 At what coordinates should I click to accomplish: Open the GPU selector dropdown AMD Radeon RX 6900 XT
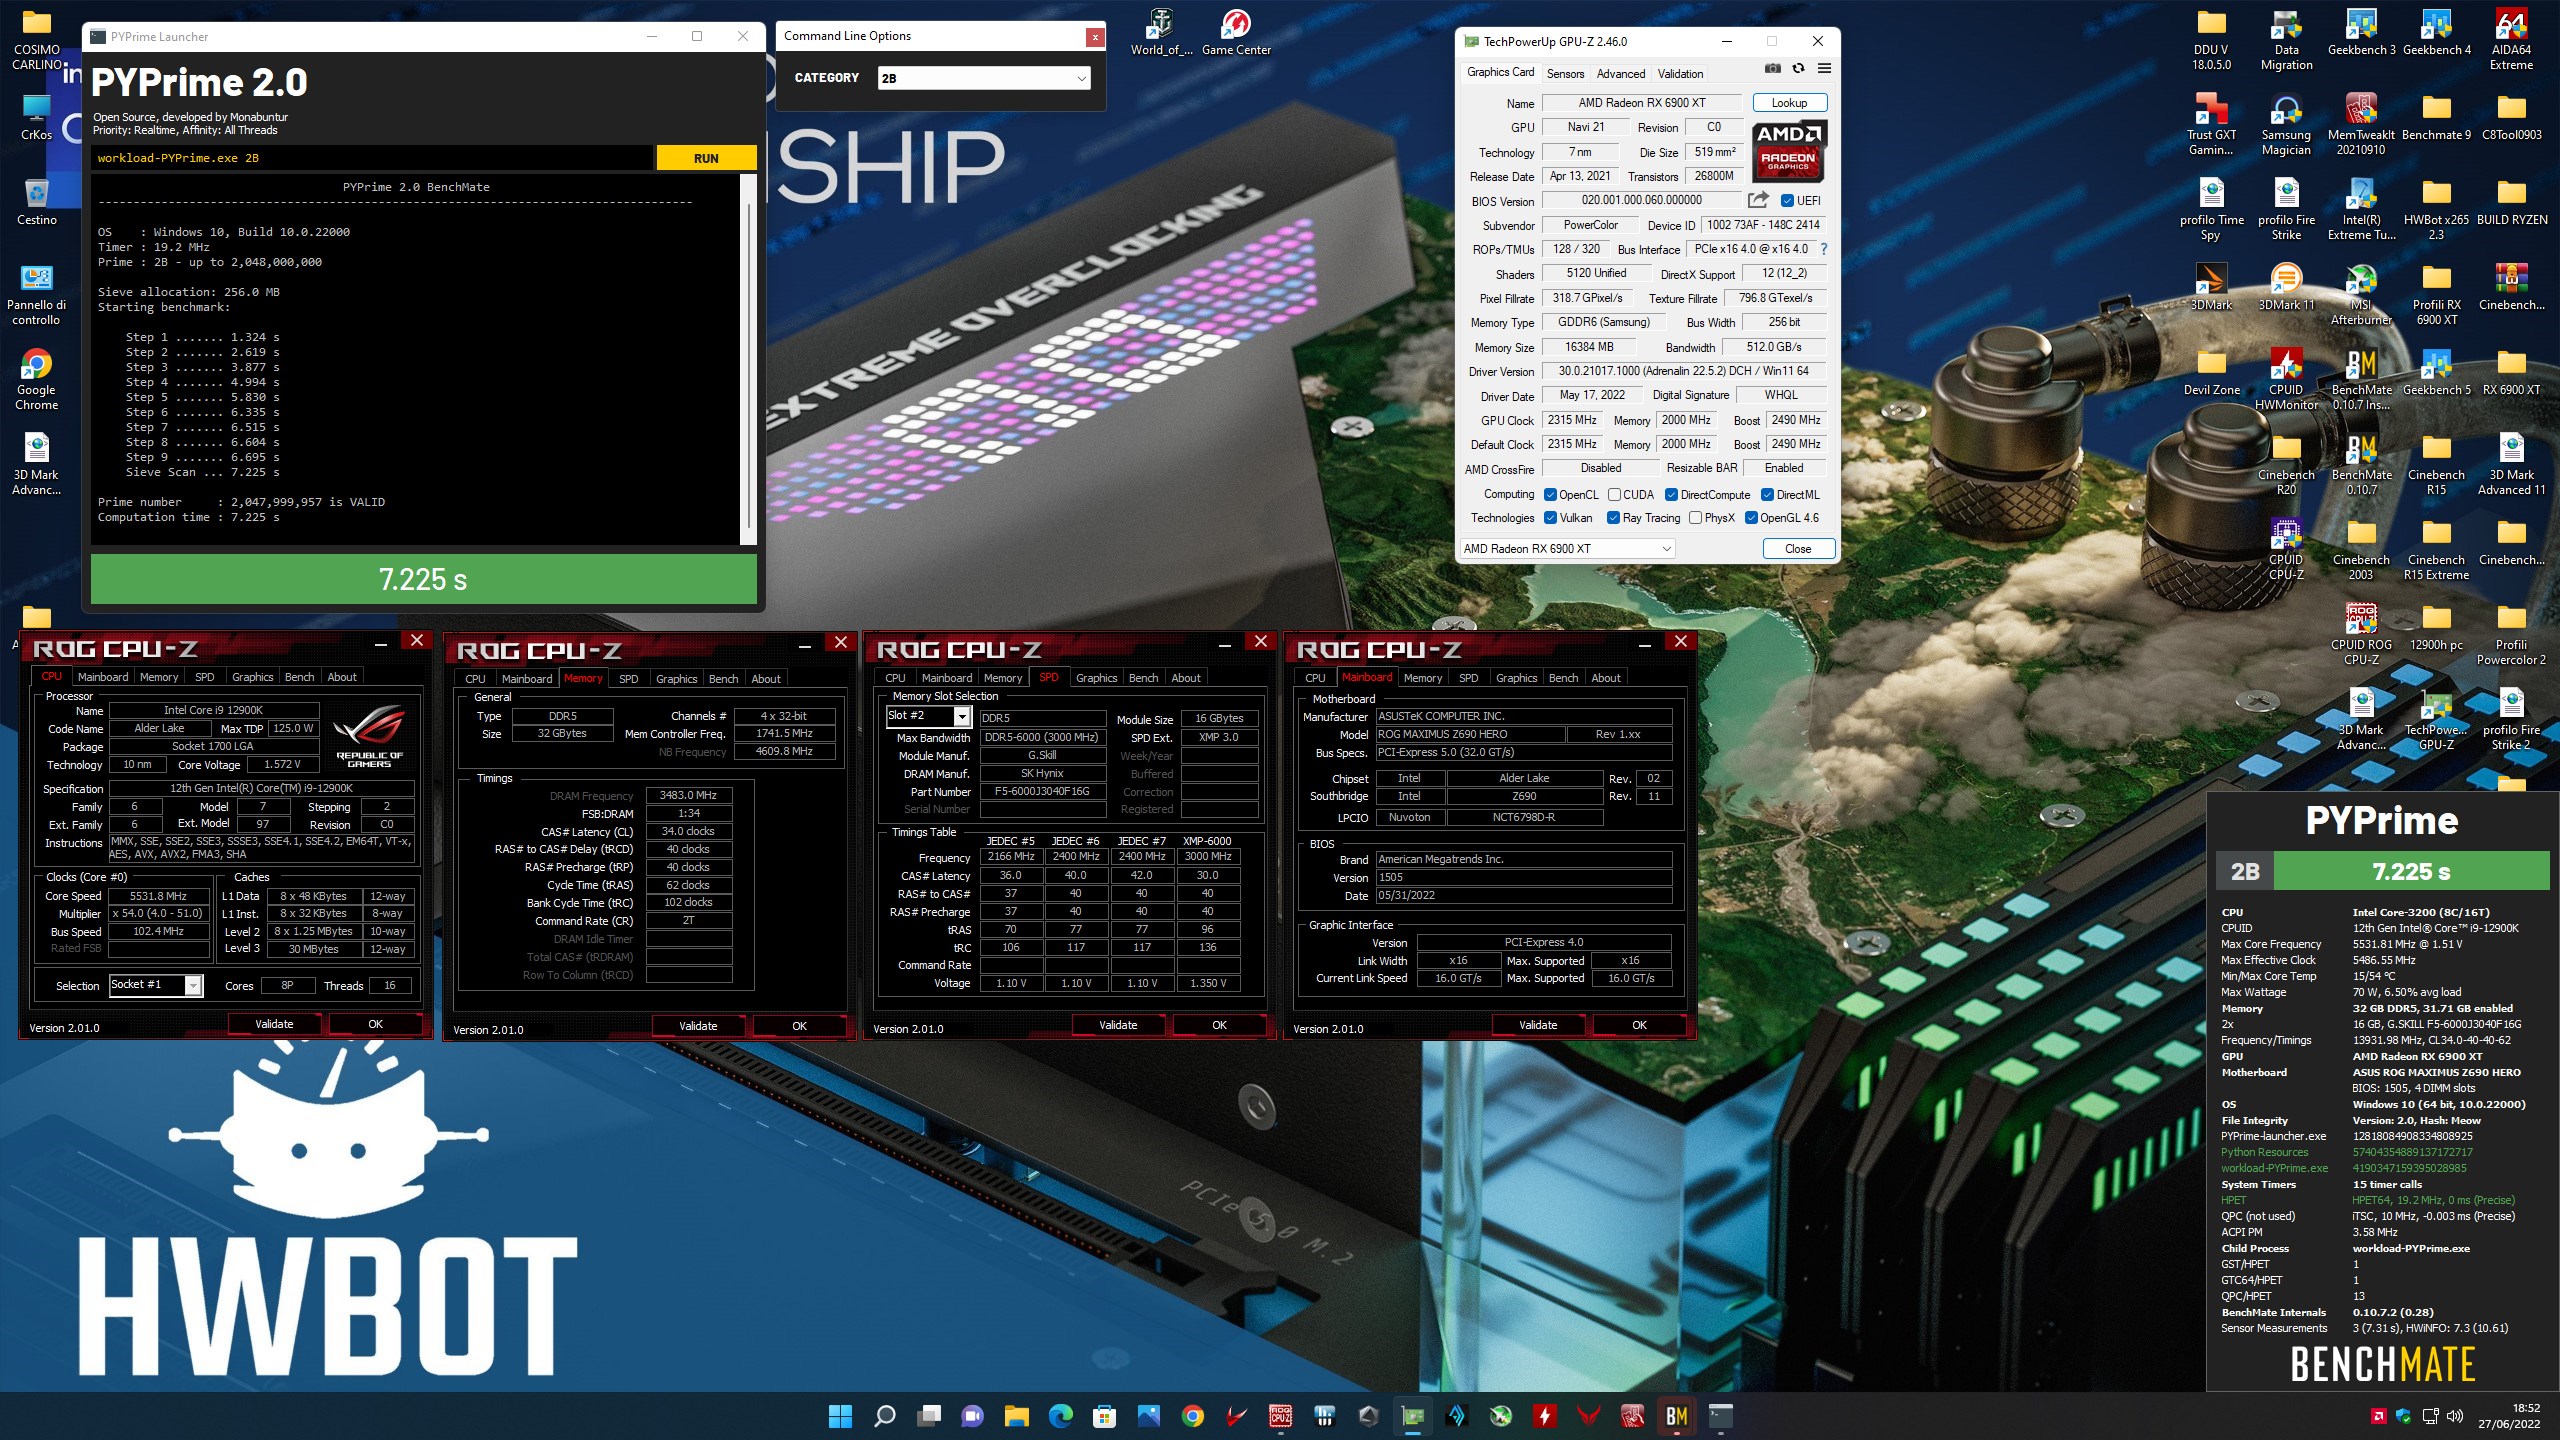(1567, 549)
